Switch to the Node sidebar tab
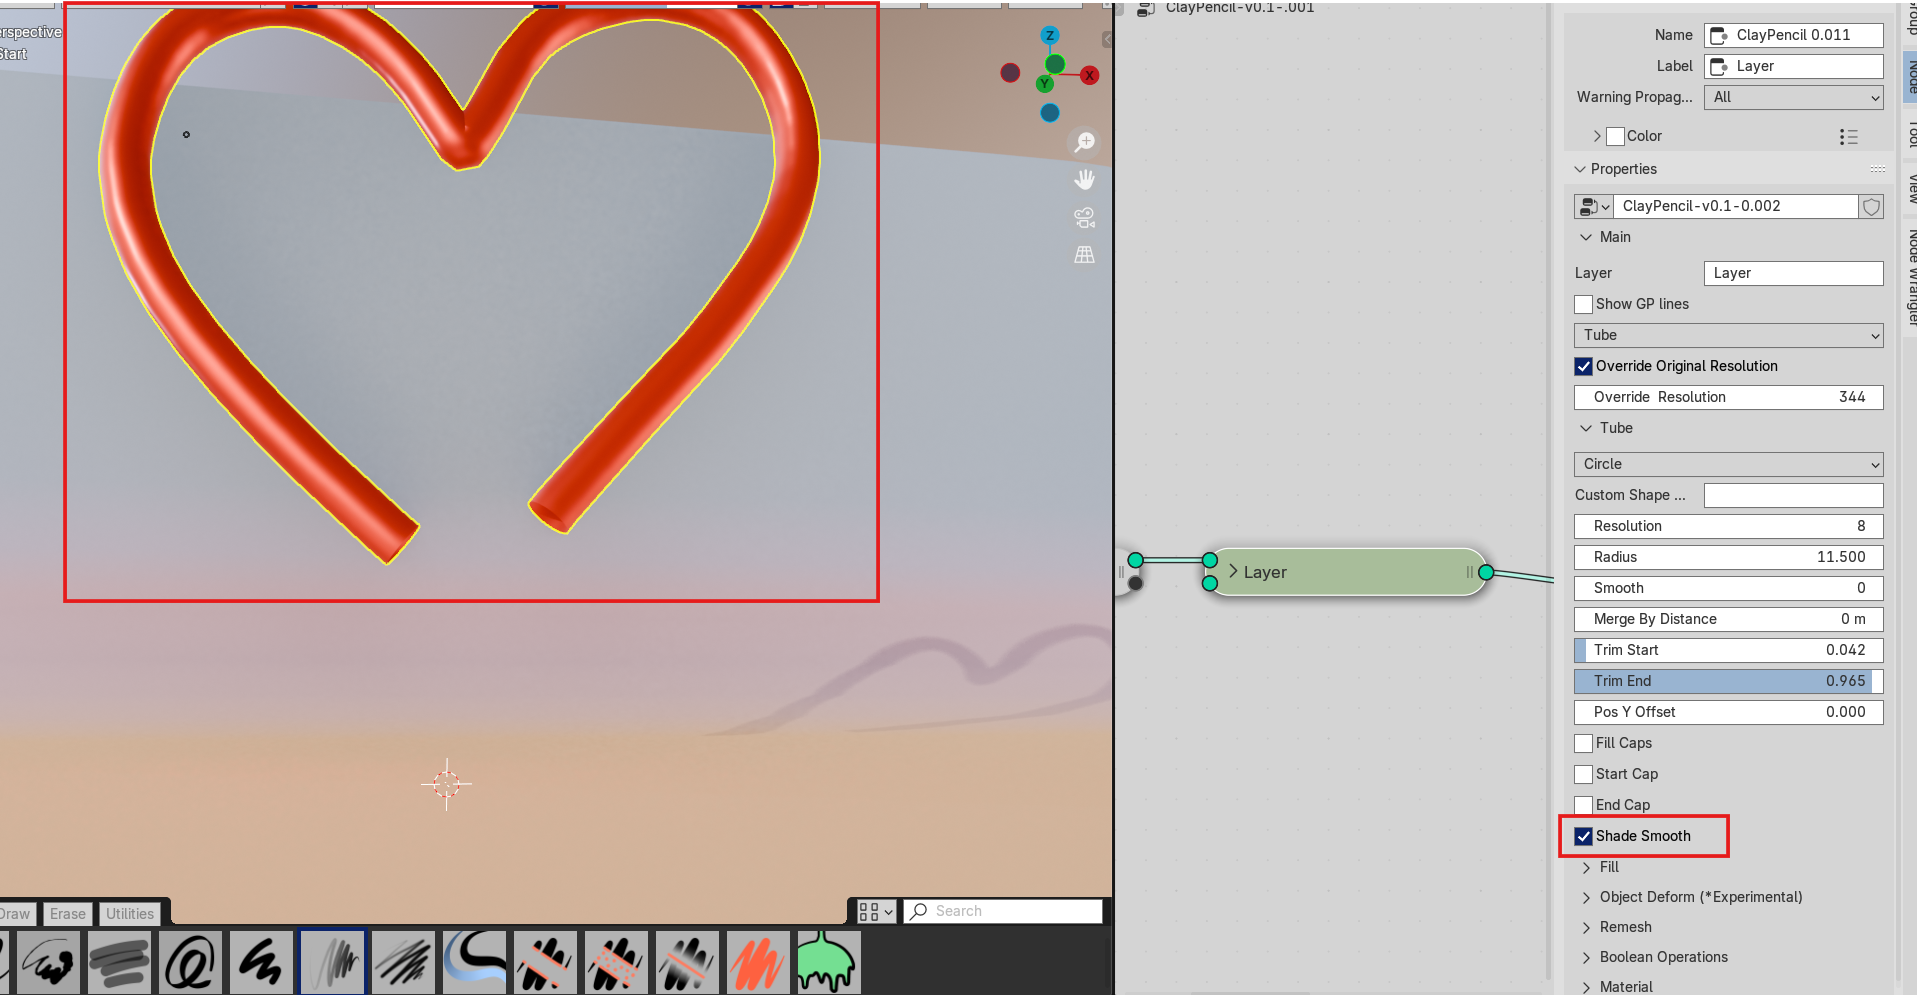The image size is (1917, 995). tap(1910, 75)
